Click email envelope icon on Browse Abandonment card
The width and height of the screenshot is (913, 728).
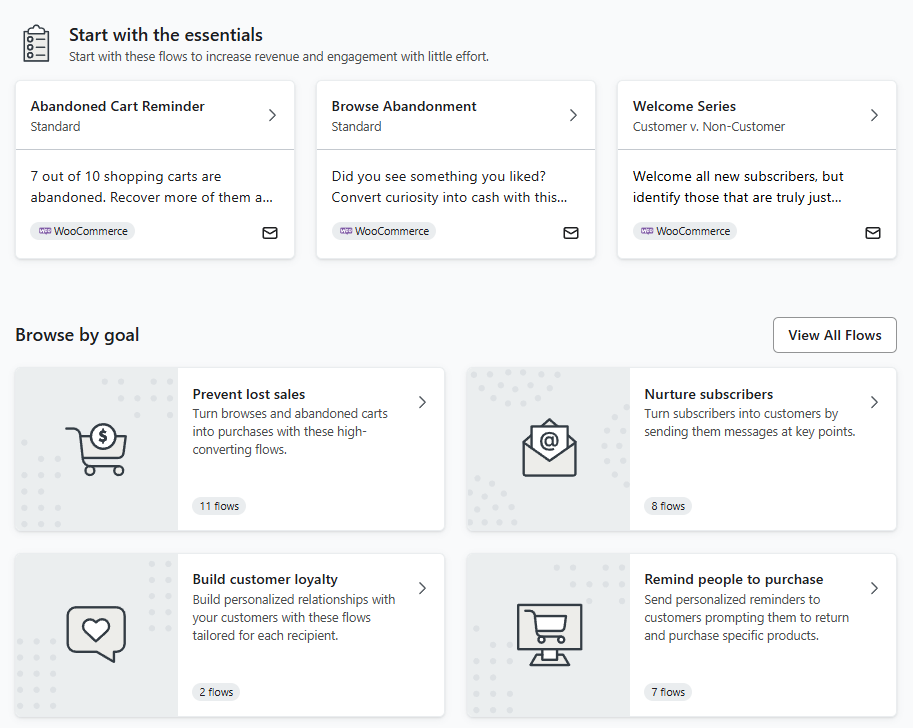pyautogui.click(x=571, y=233)
